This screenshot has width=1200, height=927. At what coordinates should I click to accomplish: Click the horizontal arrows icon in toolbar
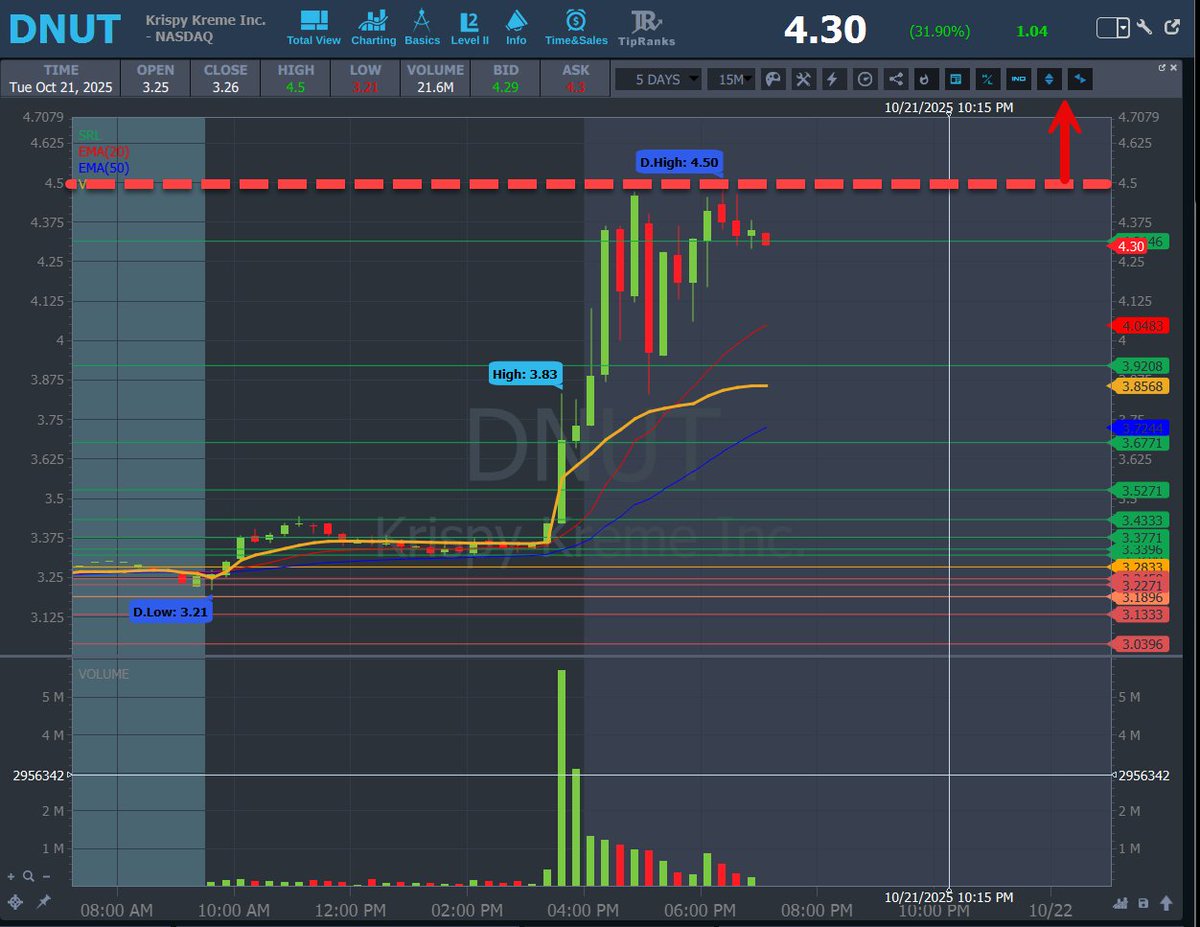pyautogui.click(x=1080, y=79)
